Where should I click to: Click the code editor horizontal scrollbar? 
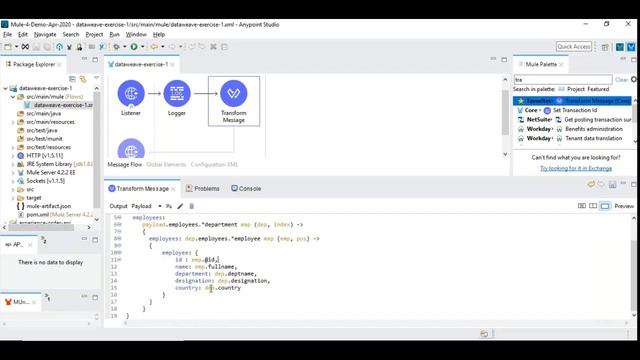coord(376,323)
